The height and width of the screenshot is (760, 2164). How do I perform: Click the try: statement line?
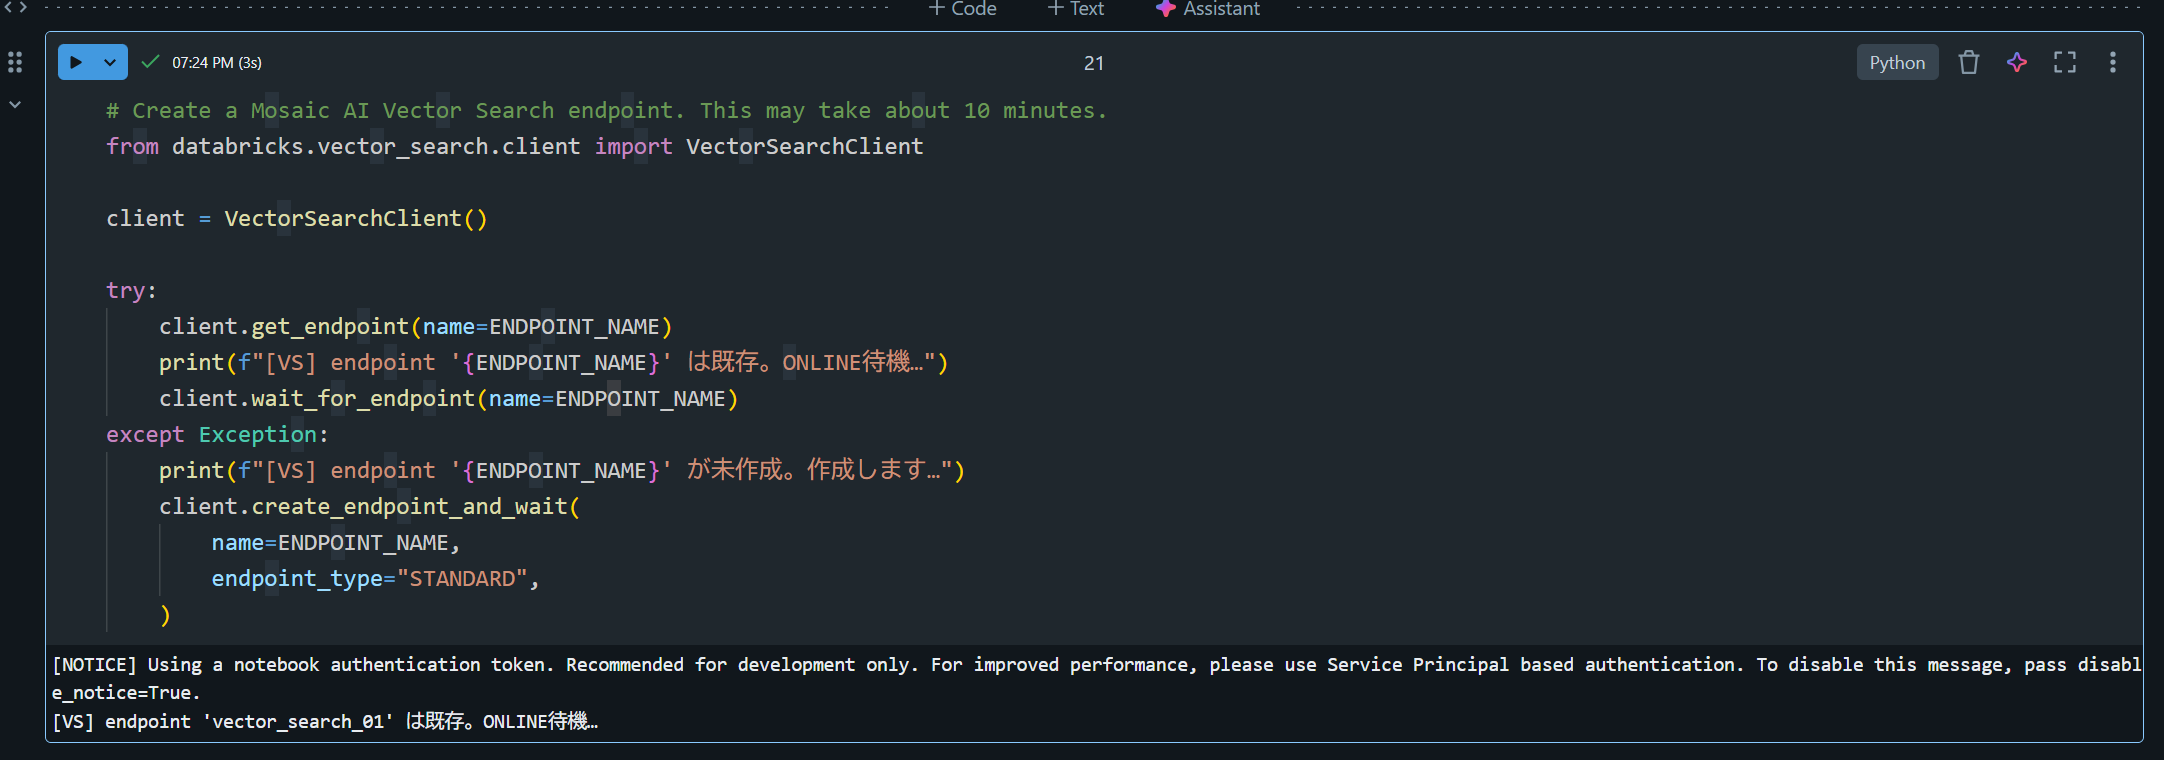(x=131, y=290)
